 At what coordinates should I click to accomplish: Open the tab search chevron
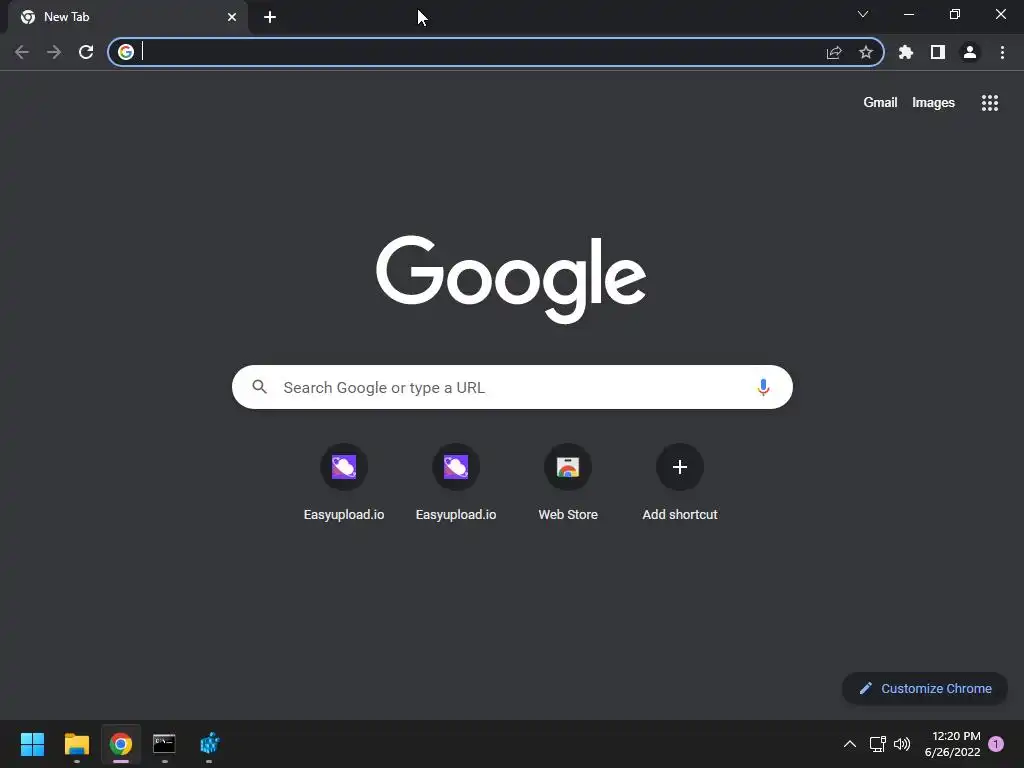863,14
